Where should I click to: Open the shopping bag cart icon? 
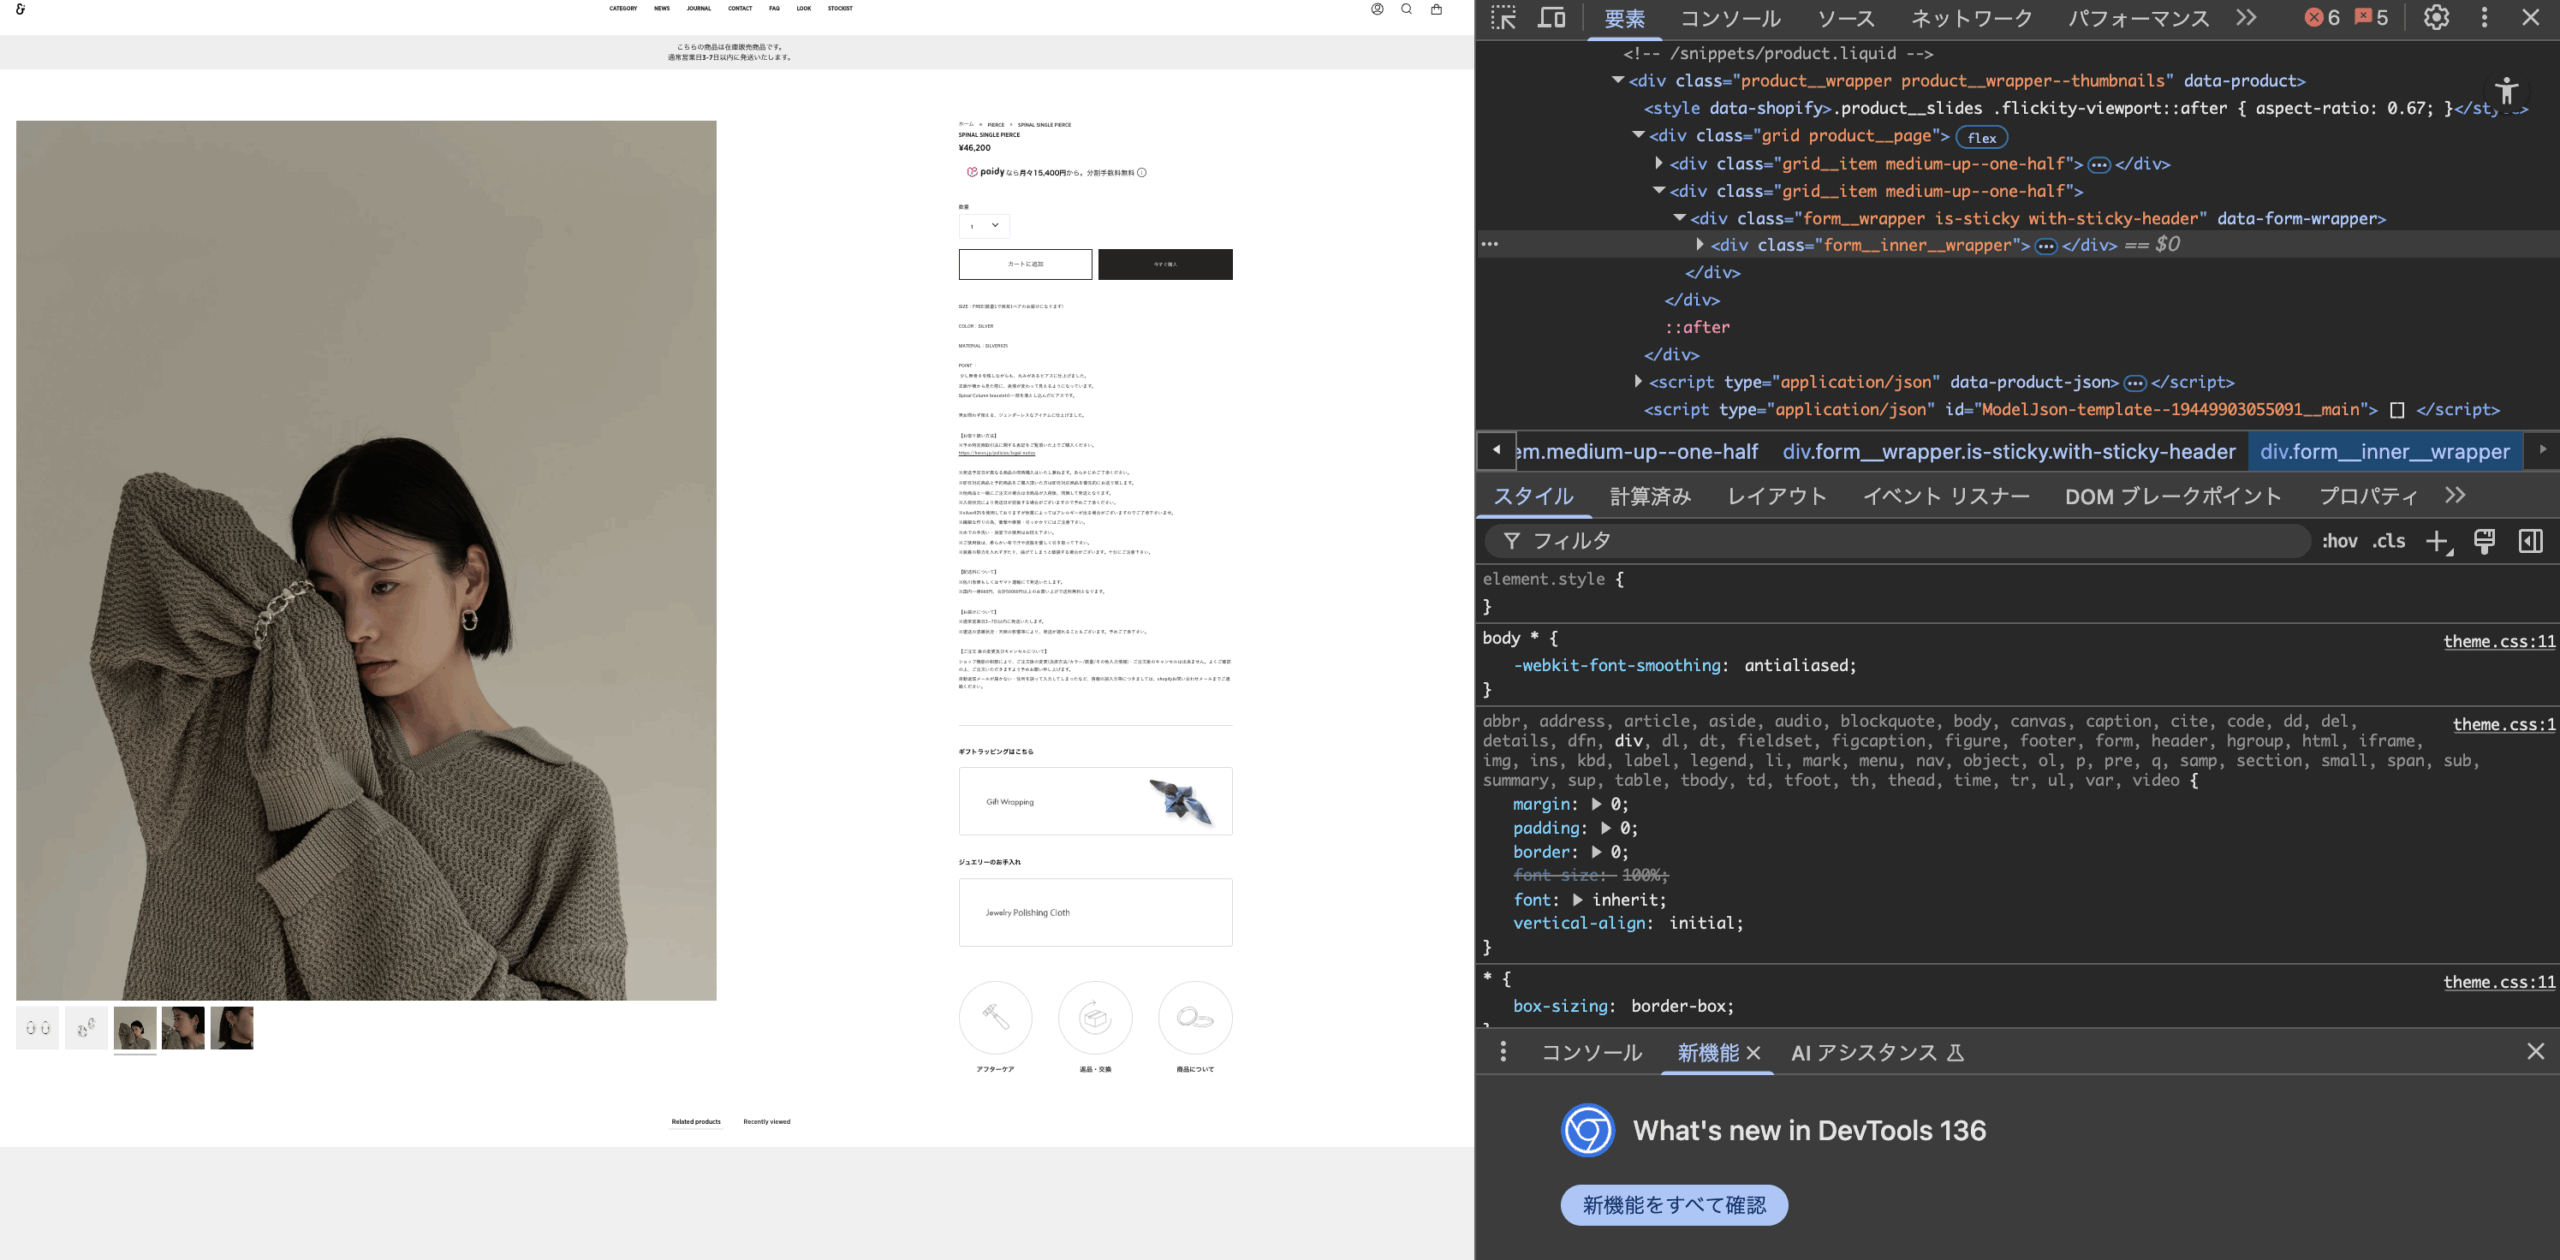pos(1436,9)
